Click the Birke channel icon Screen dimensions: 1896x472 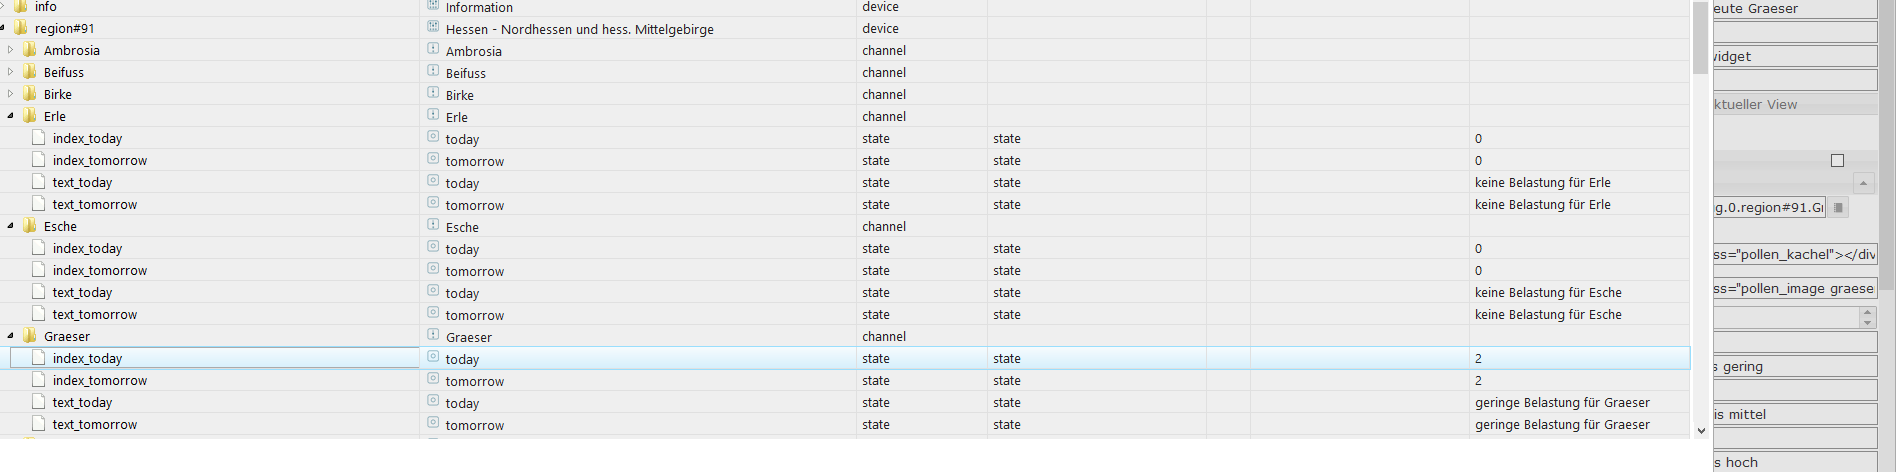pos(433,93)
